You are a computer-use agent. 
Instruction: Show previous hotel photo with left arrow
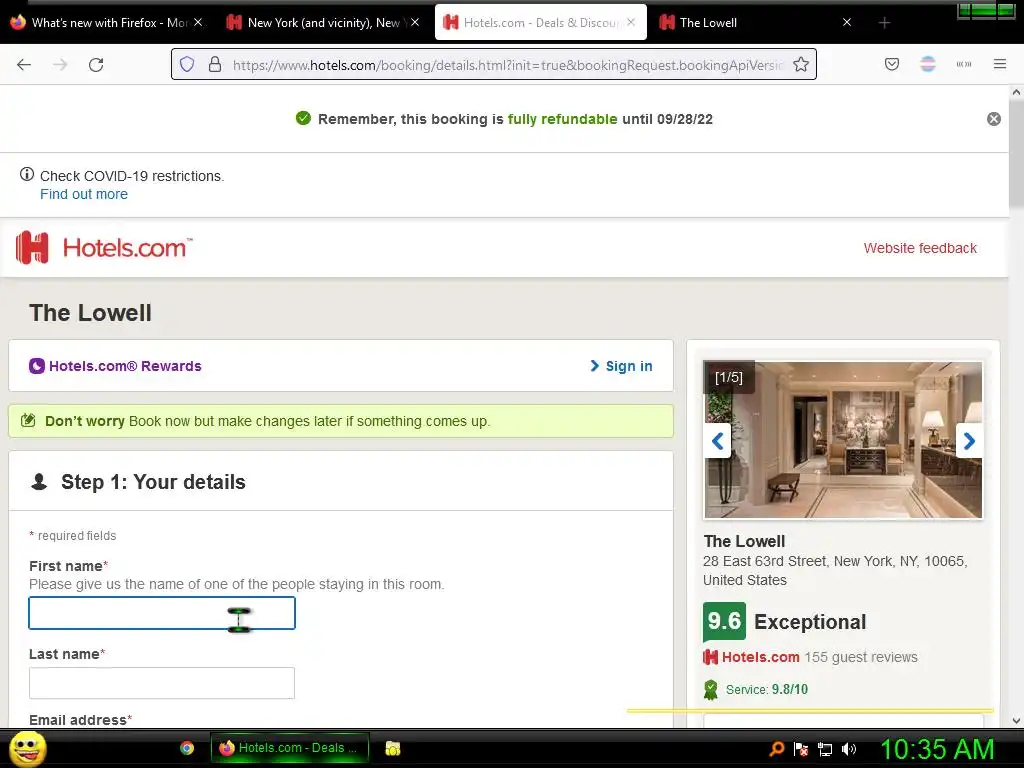click(x=718, y=441)
